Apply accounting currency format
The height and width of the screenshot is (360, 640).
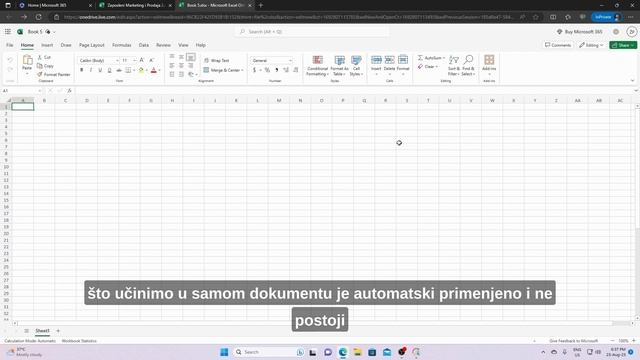[x=254, y=70]
